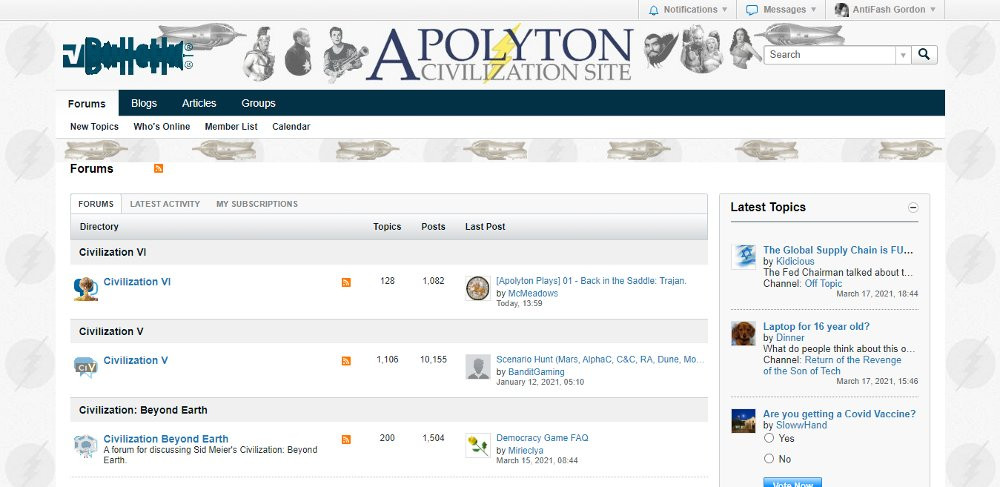The image size is (1000, 487).
Task: Open the Civilization Beyond Earth forum link
Action: [166, 439]
